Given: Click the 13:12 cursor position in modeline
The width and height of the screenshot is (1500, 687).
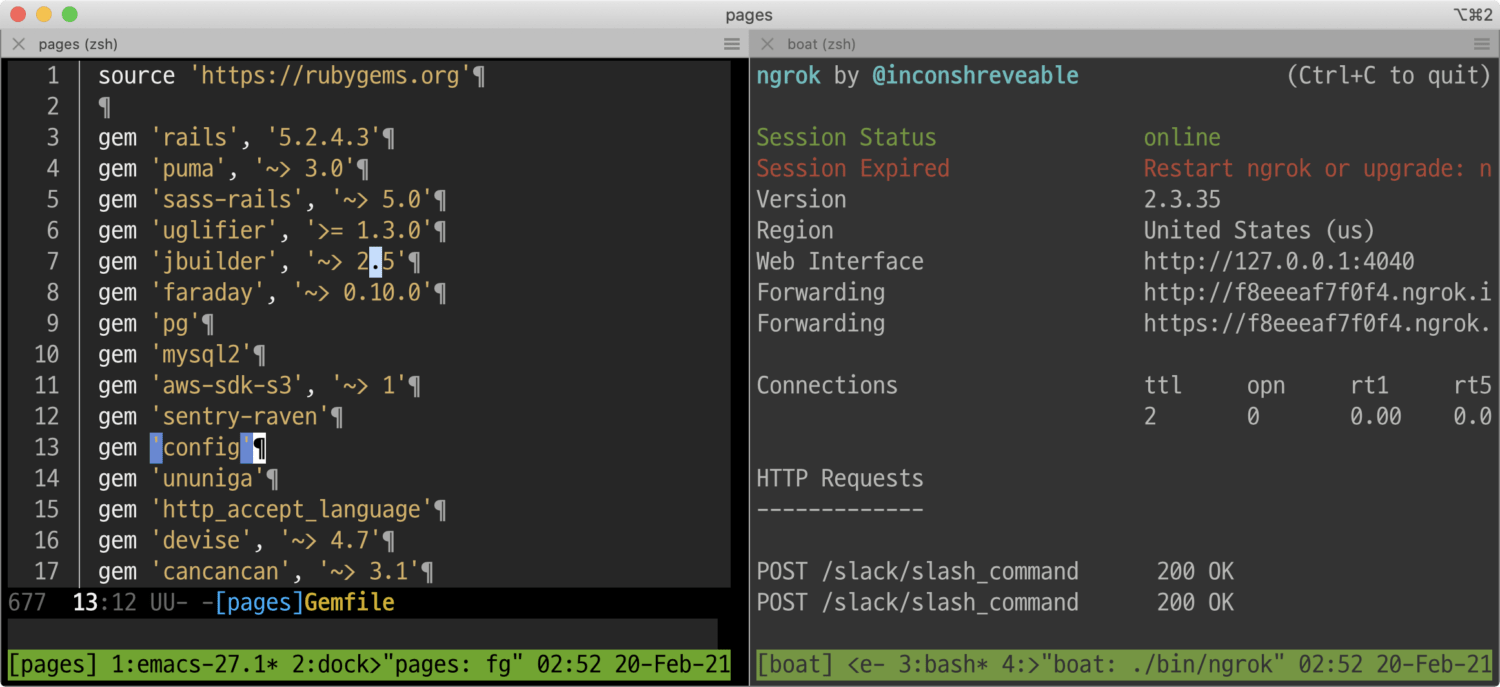Looking at the screenshot, I should pos(105,603).
